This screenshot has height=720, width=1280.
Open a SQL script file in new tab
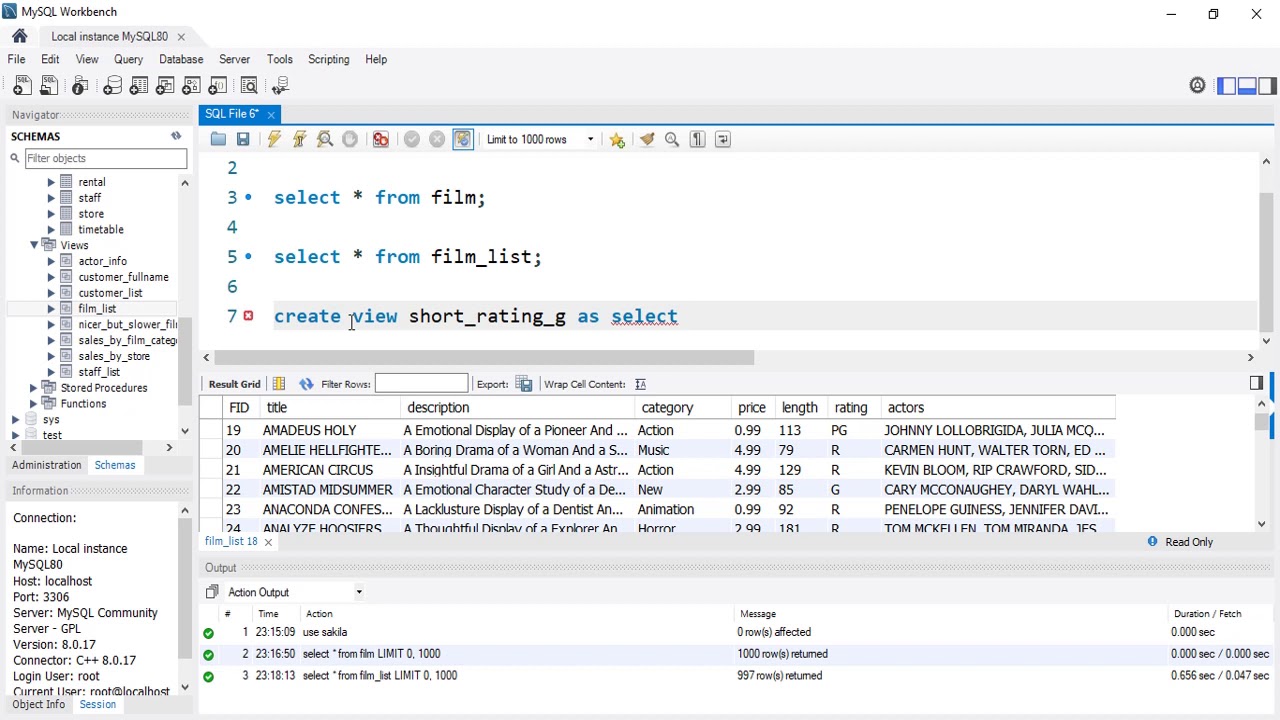coord(49,86)
